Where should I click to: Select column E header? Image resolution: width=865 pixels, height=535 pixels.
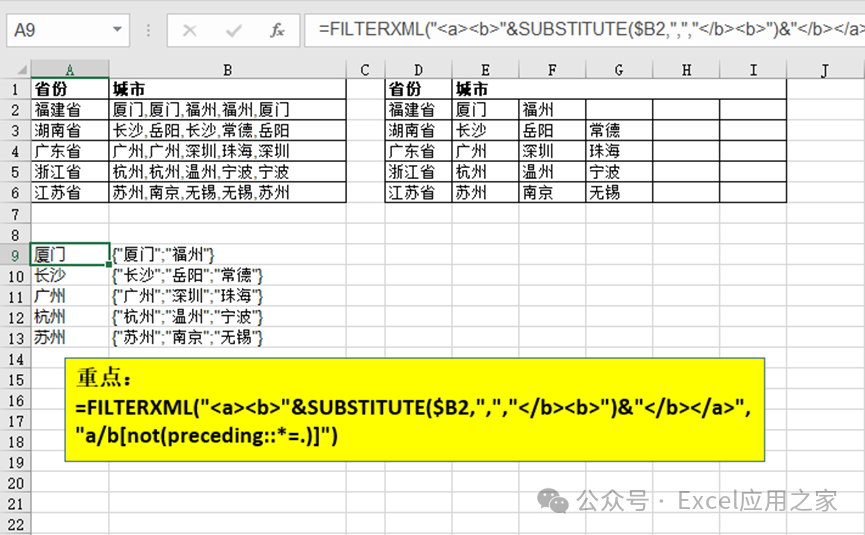(485, 70)
